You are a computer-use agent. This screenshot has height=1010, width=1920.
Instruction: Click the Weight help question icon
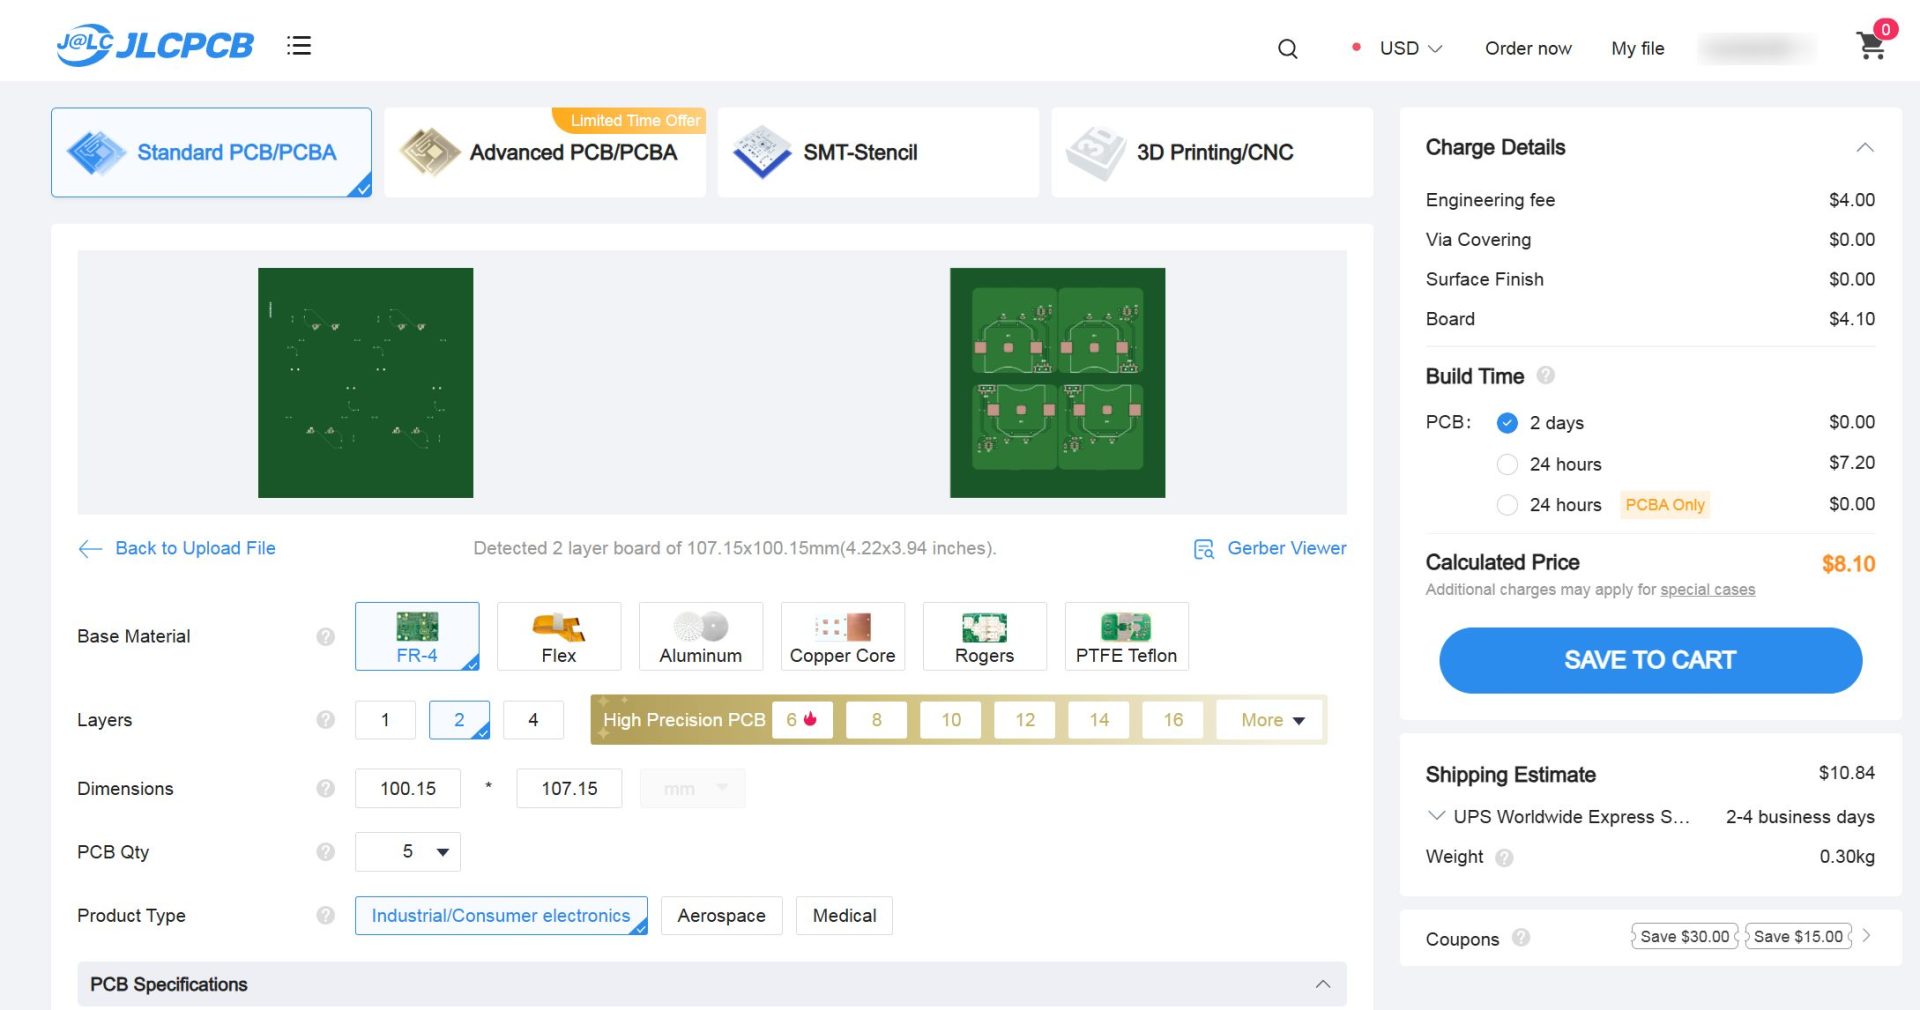(1504, 857)
